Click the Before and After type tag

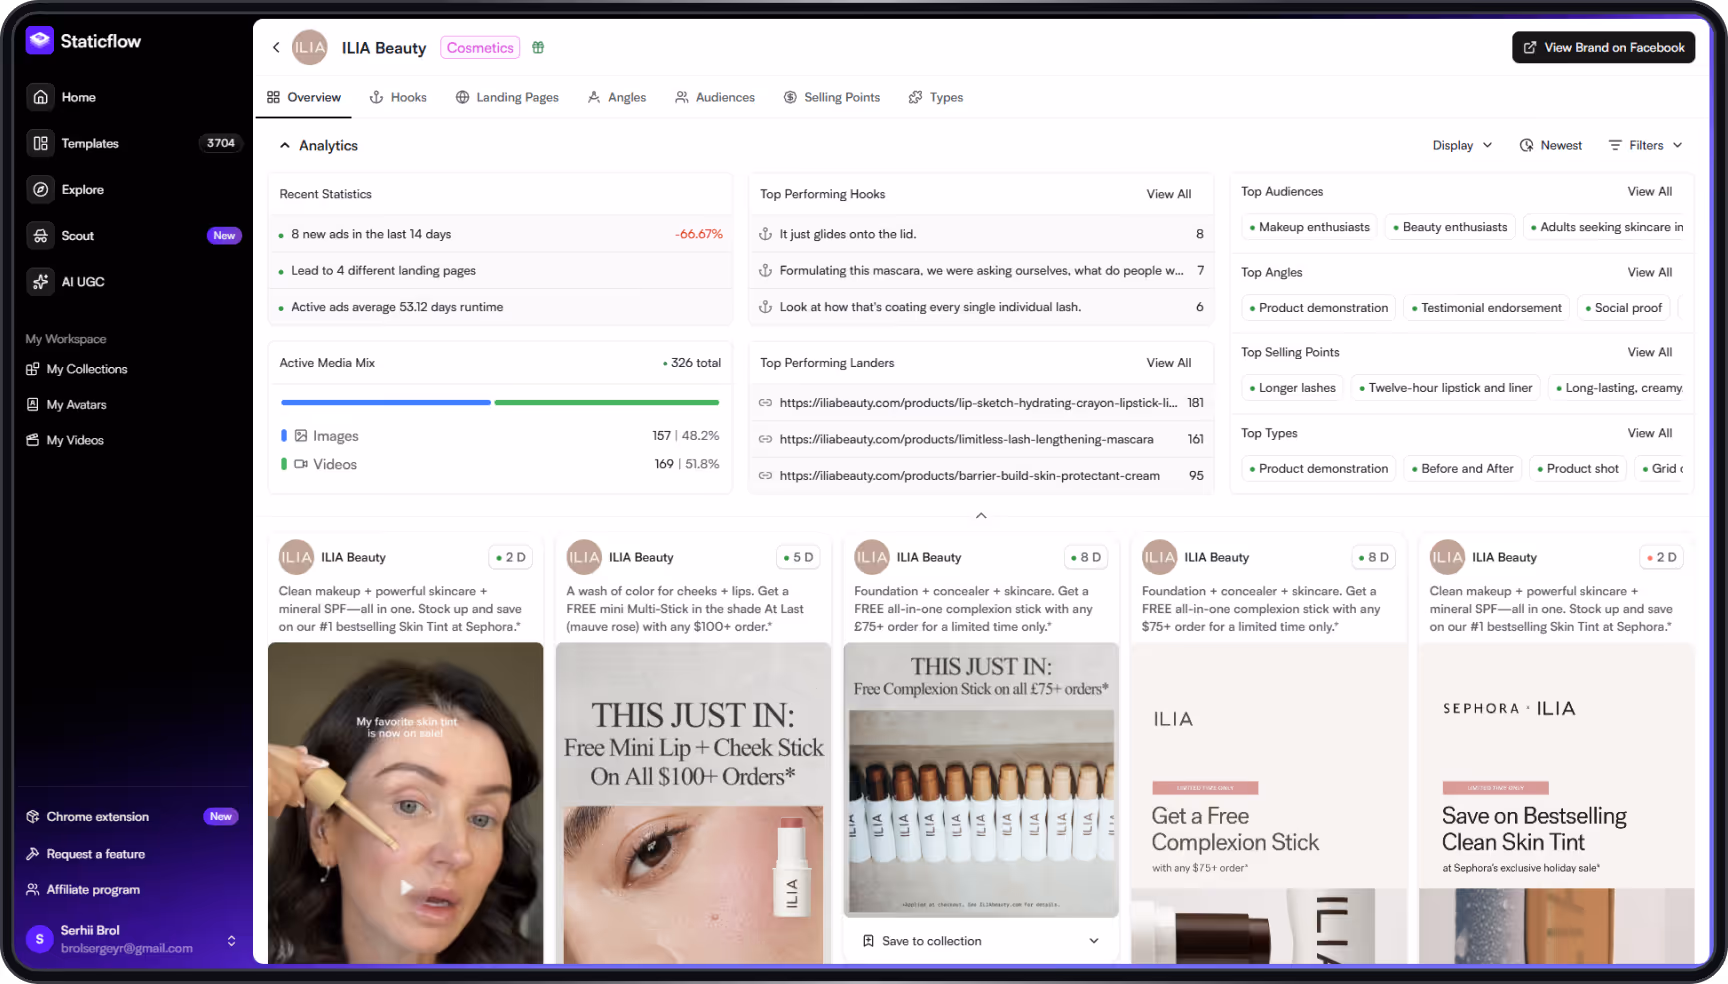pos(1462,468)
